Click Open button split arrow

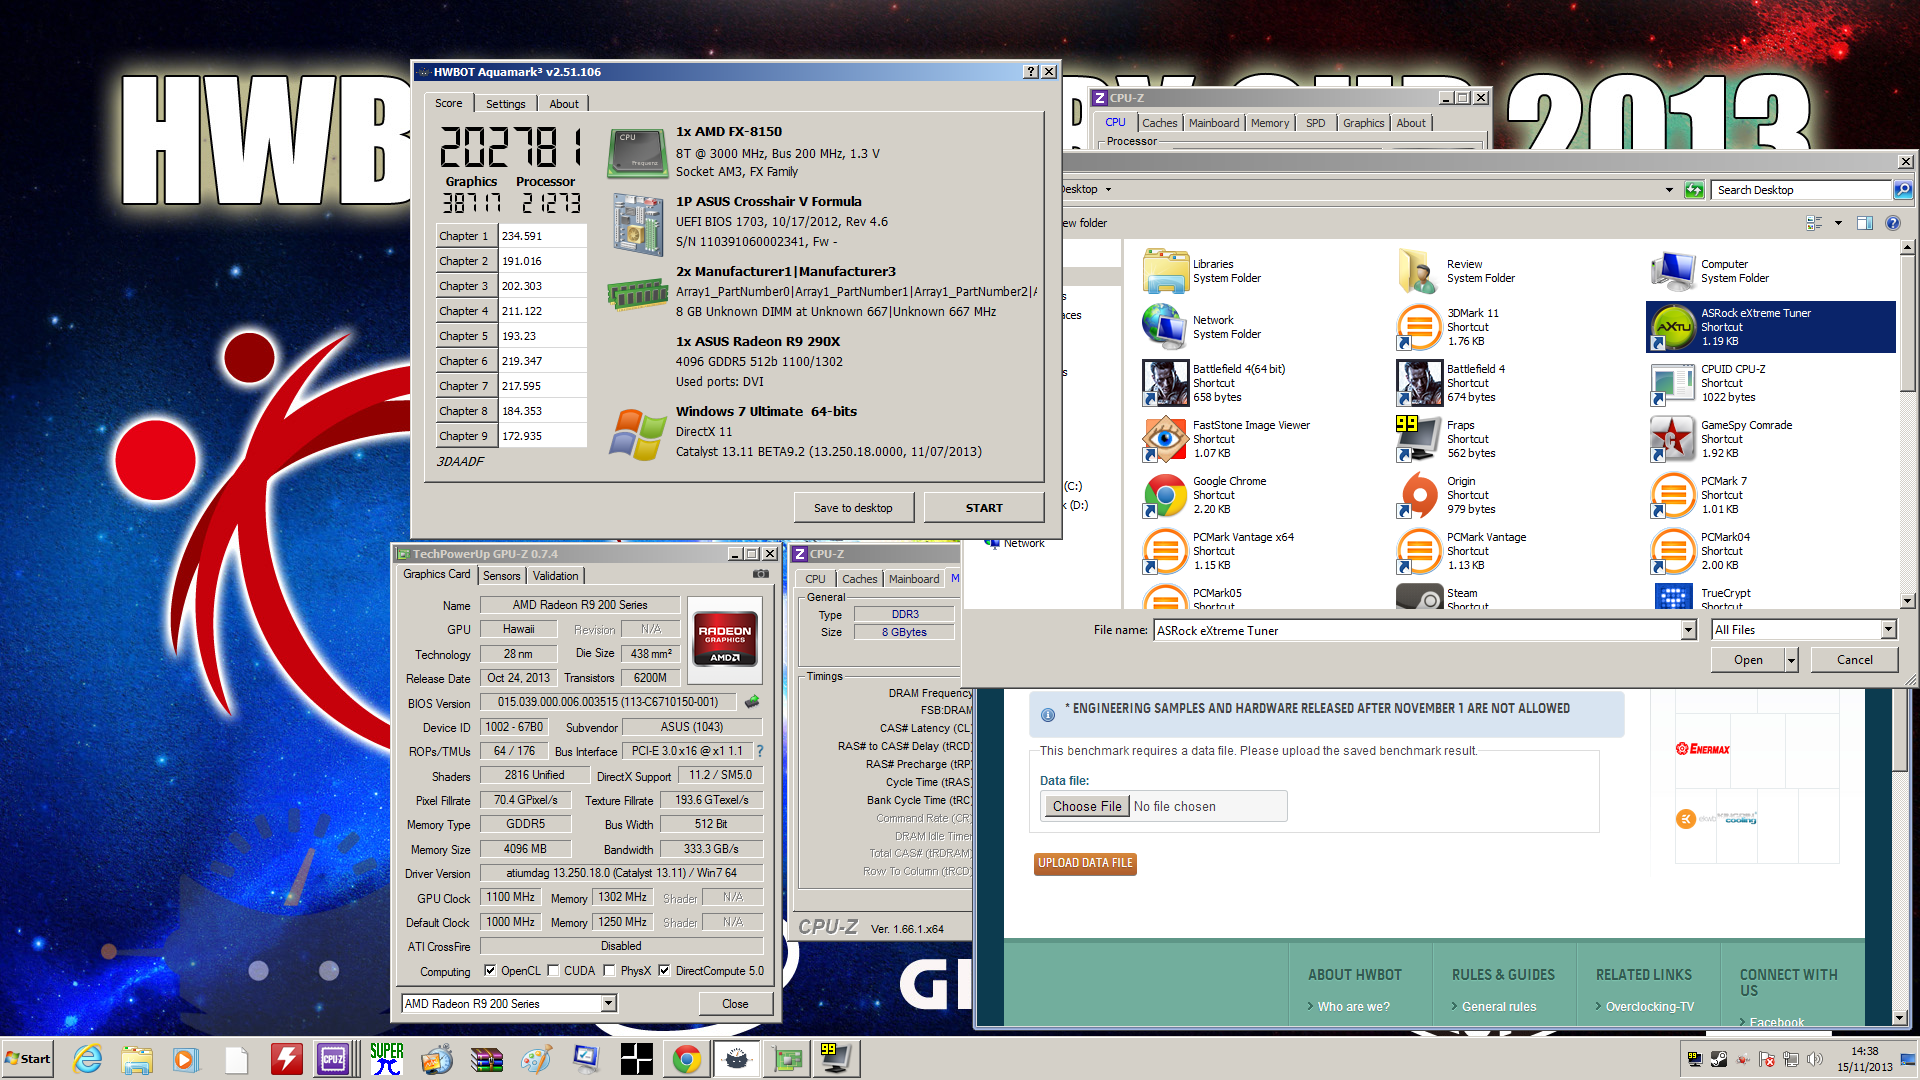[1792, 660]
